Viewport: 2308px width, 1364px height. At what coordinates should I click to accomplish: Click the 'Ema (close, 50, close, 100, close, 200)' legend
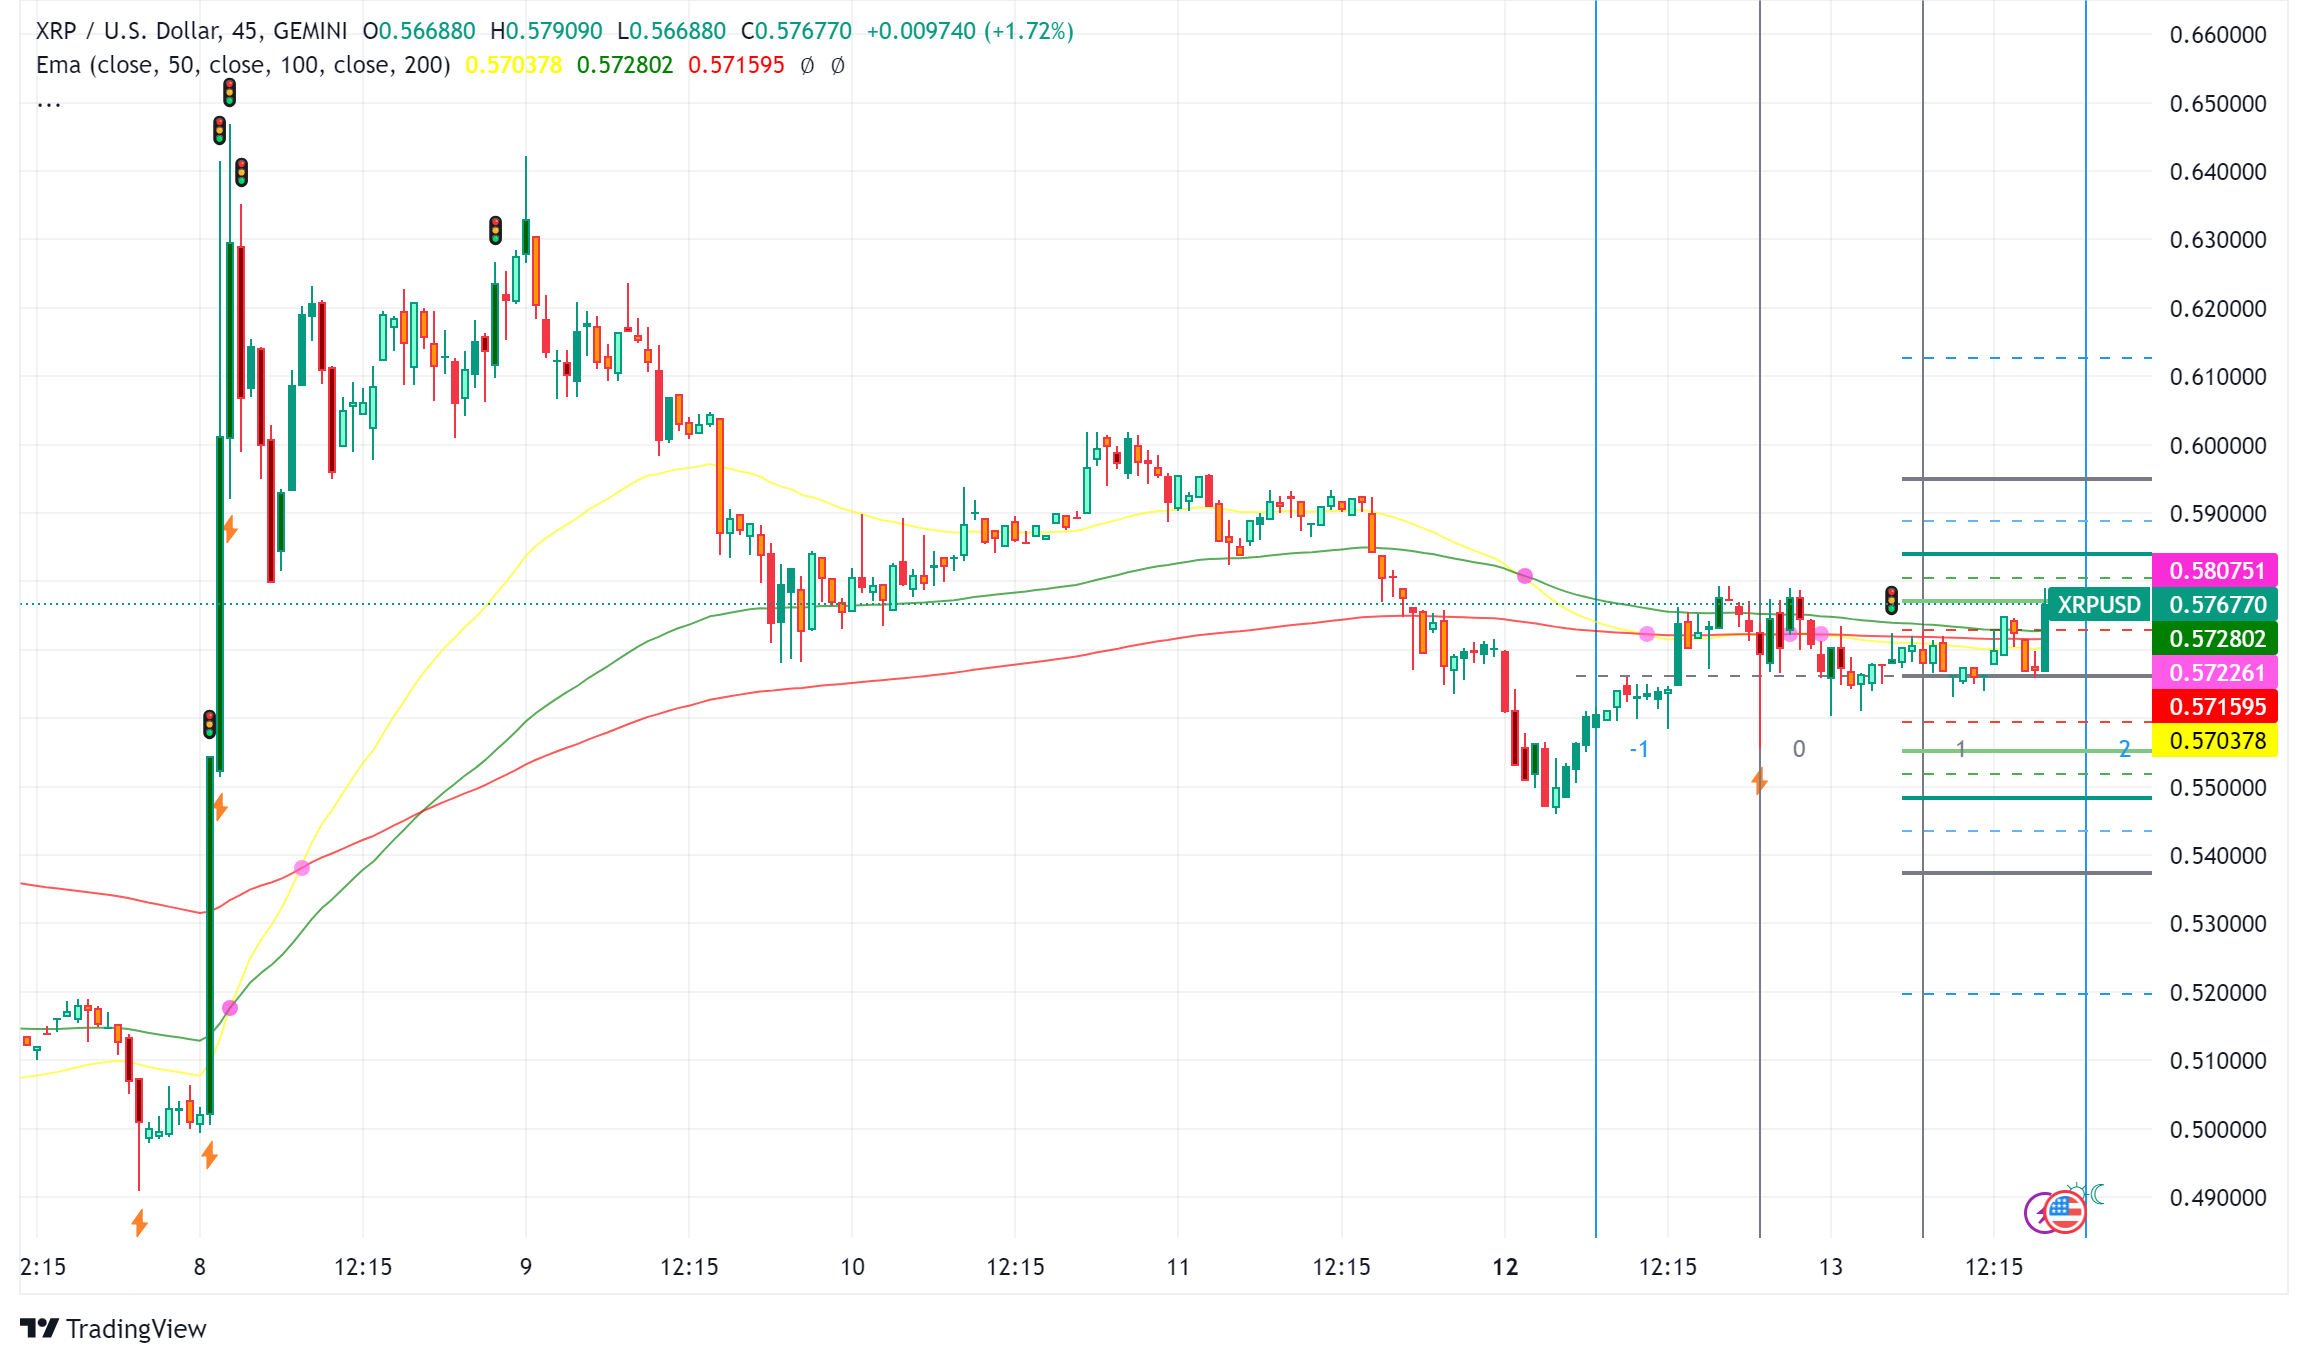(243, 65)
